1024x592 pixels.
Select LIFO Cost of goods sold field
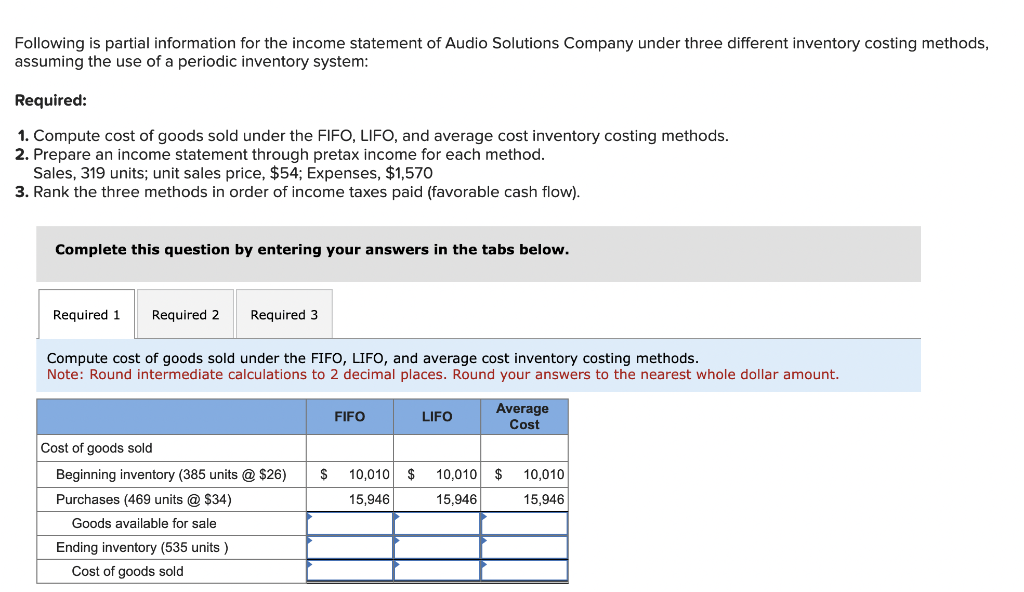point(437,571)
